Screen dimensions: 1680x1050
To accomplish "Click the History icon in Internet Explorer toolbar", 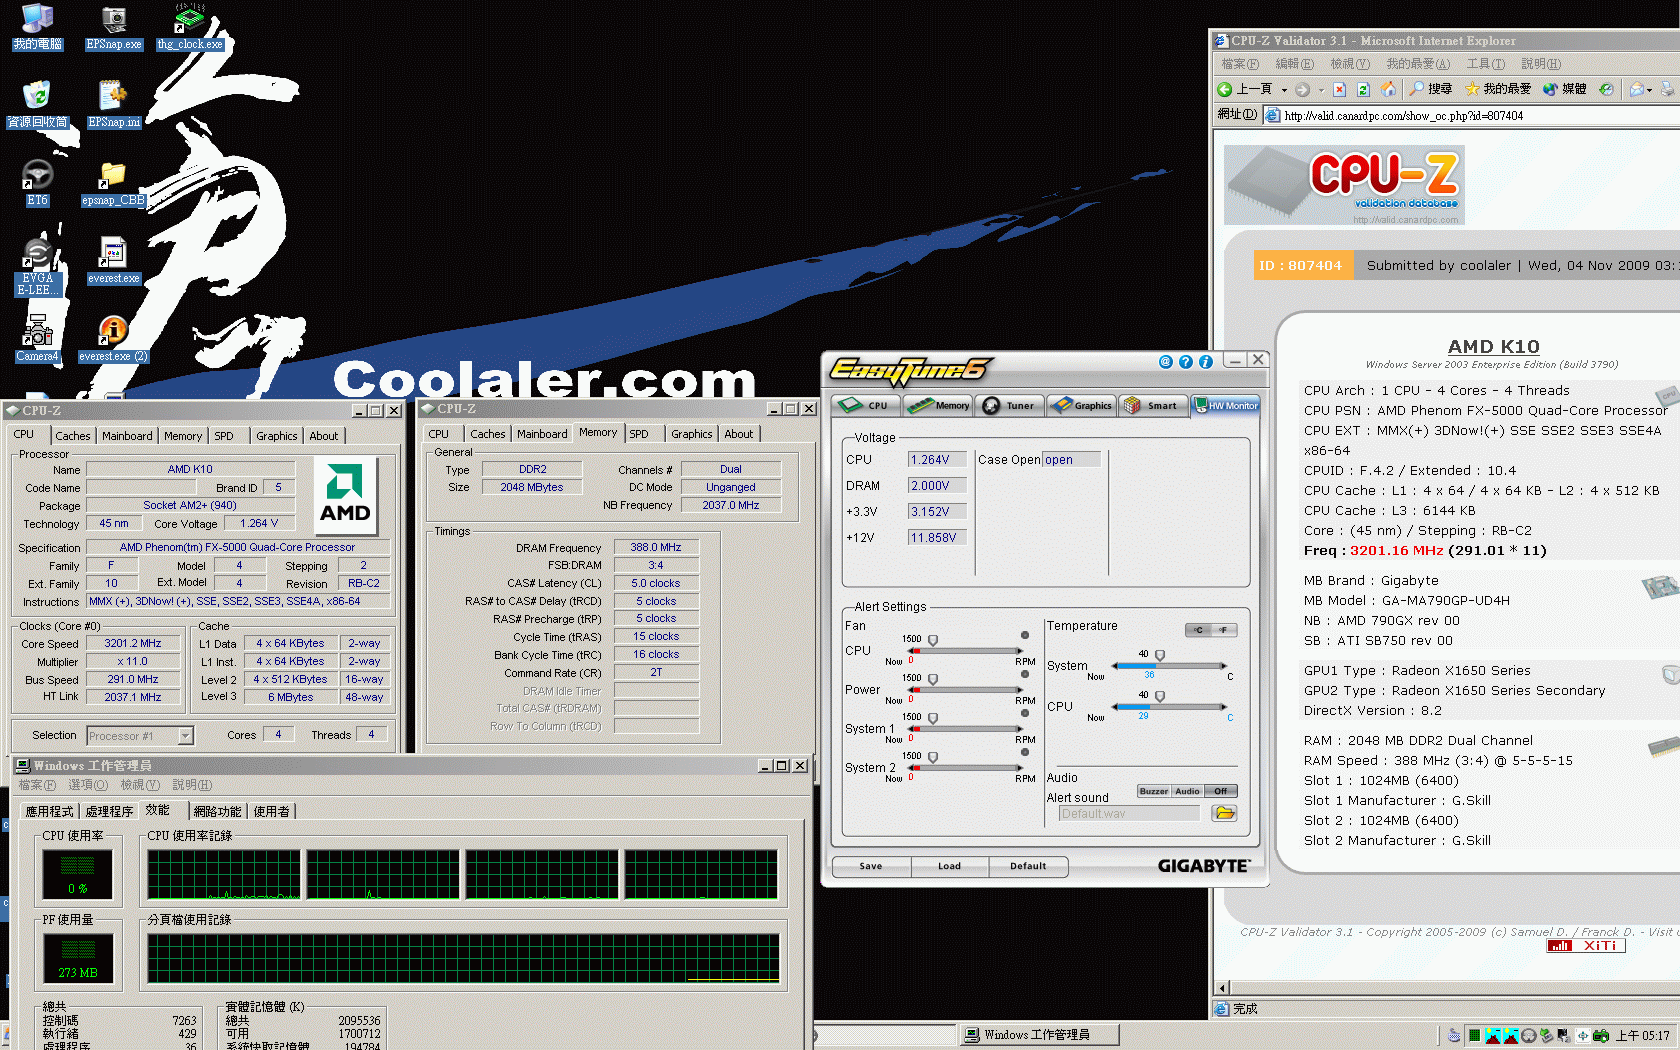I will point(1606,89).
